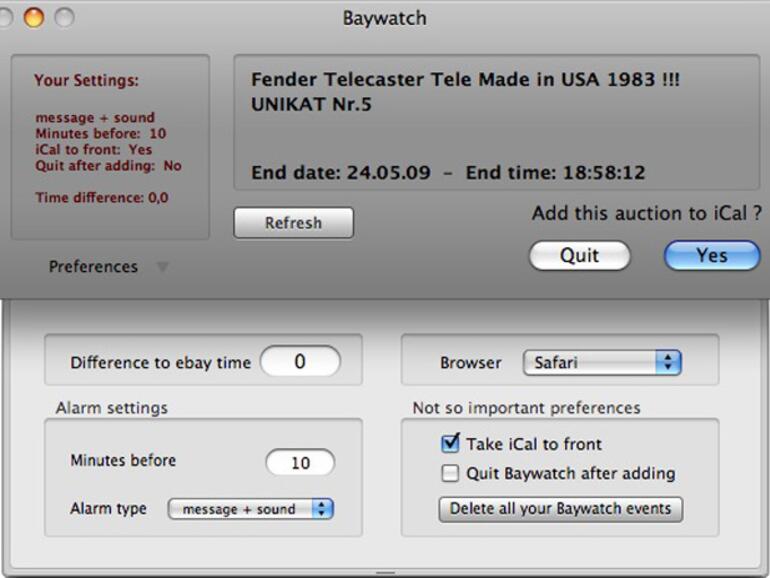Enable Quit Baywatch after adding checkbox
770x578 pixels.
451,473
